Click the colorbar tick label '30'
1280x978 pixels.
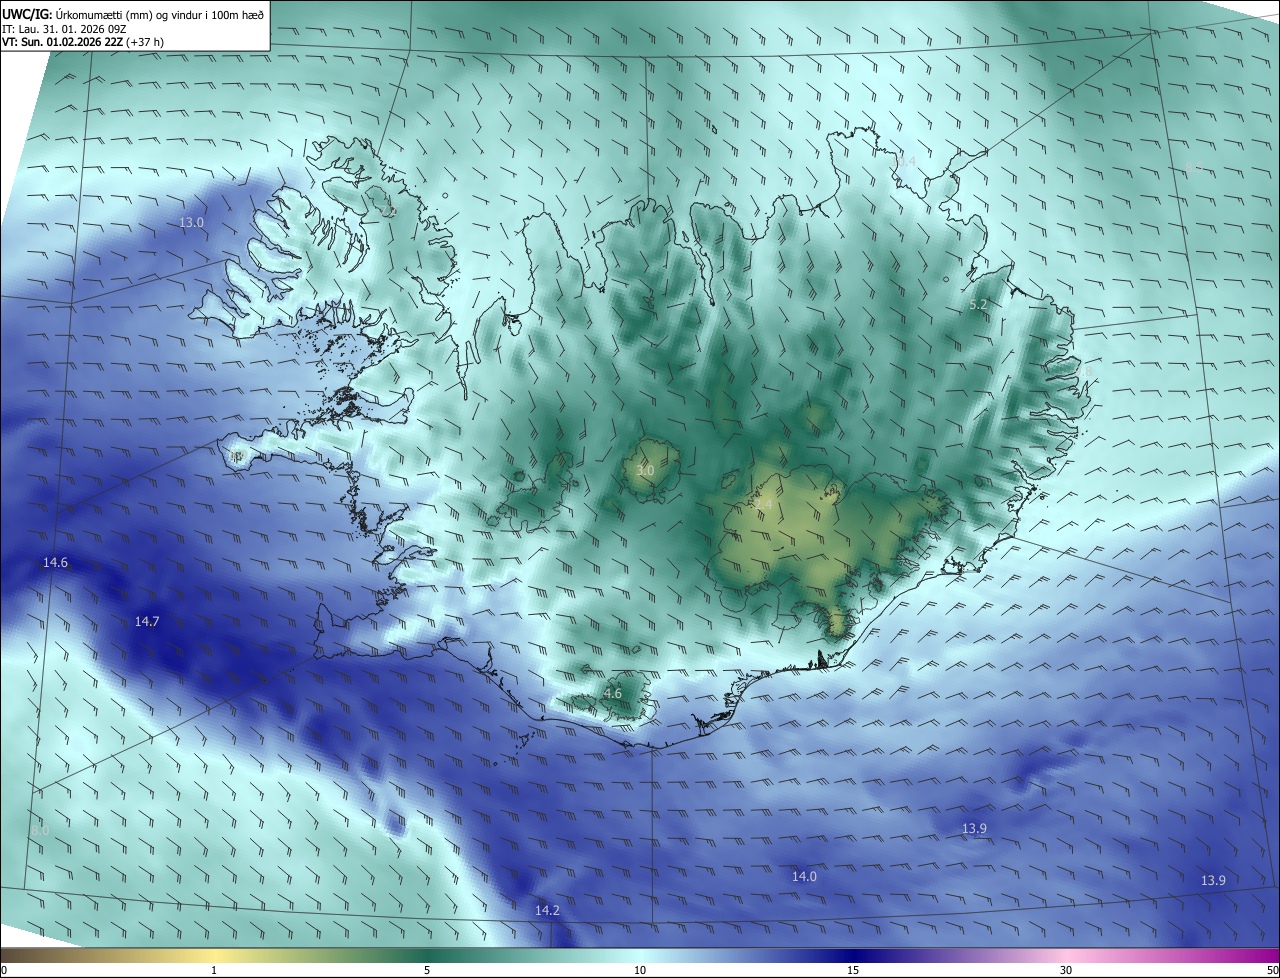pyautogui.click(x=1066, y=970)
